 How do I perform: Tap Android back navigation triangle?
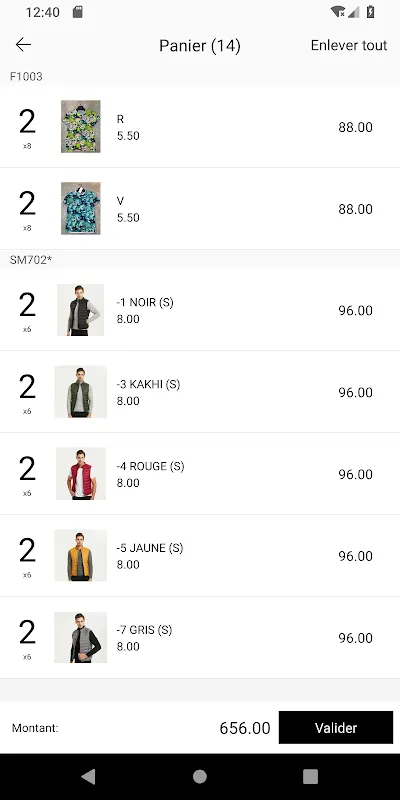coord(88,777)
